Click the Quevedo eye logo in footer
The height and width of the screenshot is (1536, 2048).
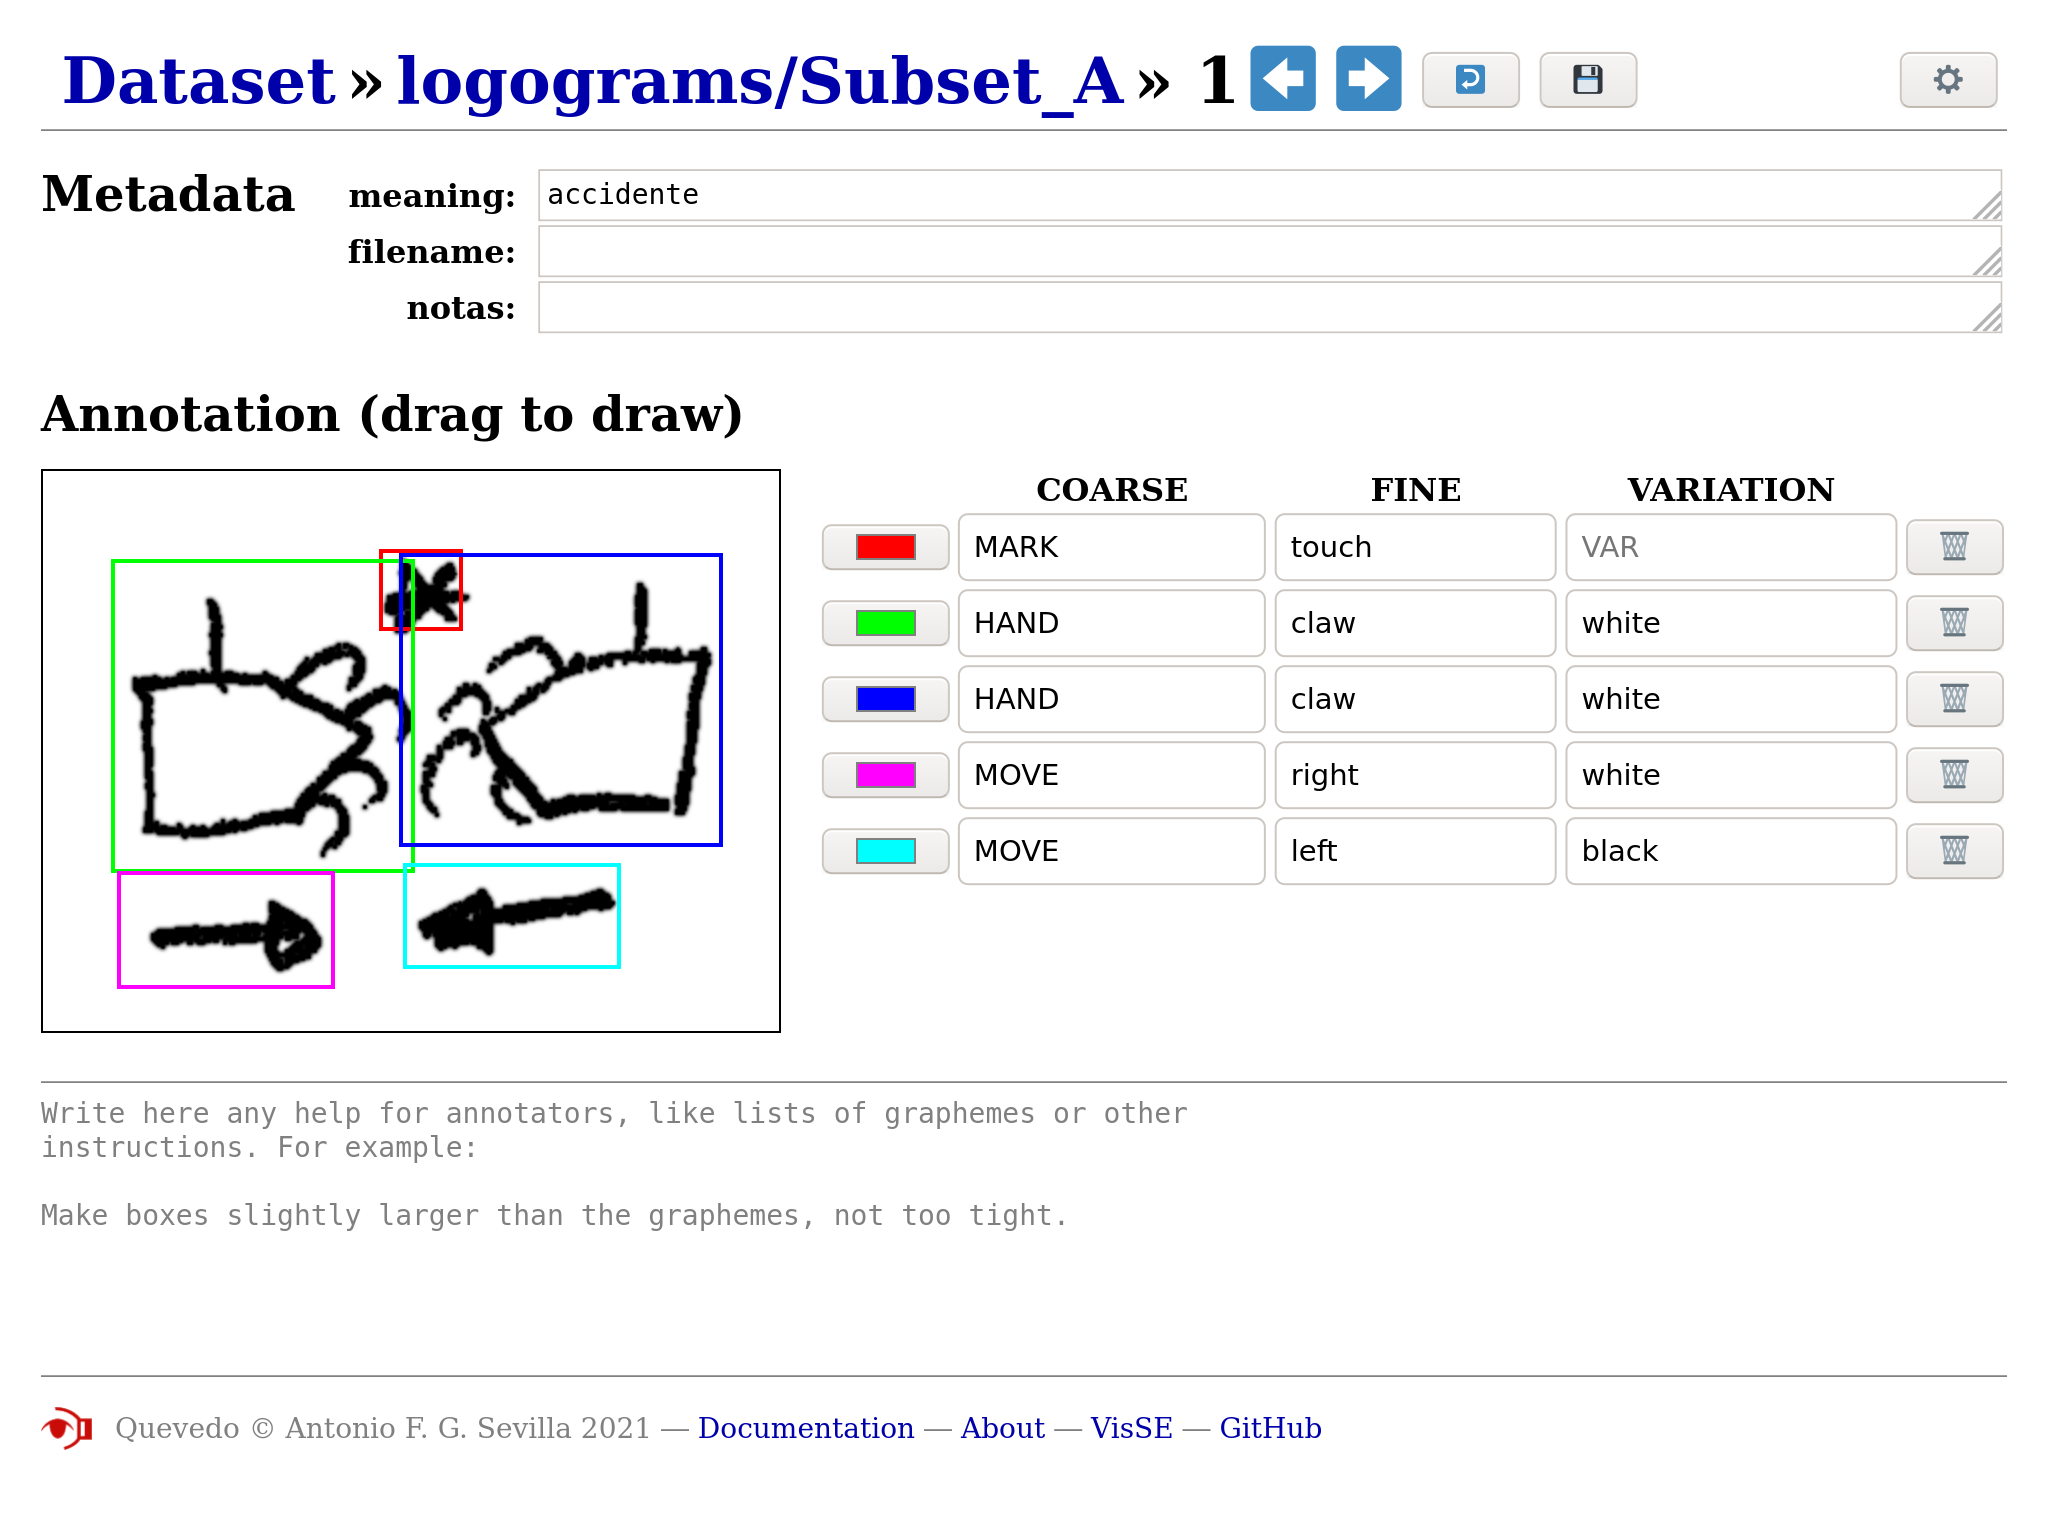67,1428
